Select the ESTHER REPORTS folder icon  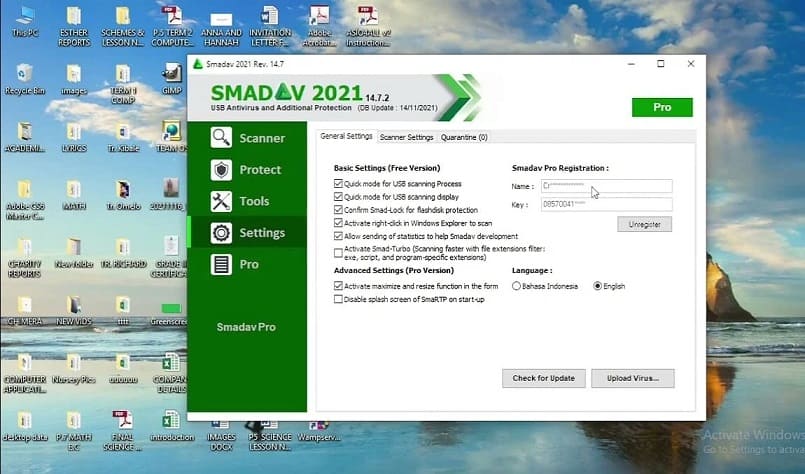click(x=74, y=27)
